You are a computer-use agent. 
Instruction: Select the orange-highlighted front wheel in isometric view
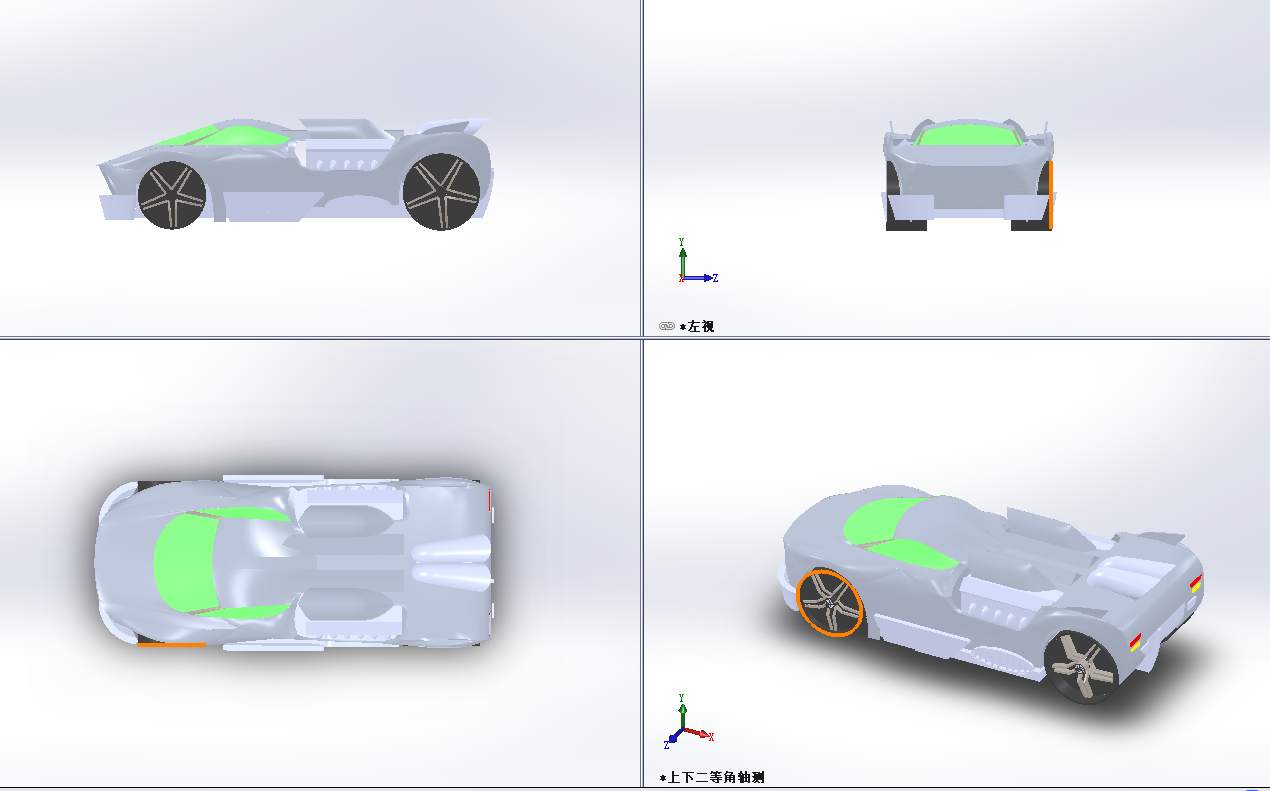tap(830, 602)
